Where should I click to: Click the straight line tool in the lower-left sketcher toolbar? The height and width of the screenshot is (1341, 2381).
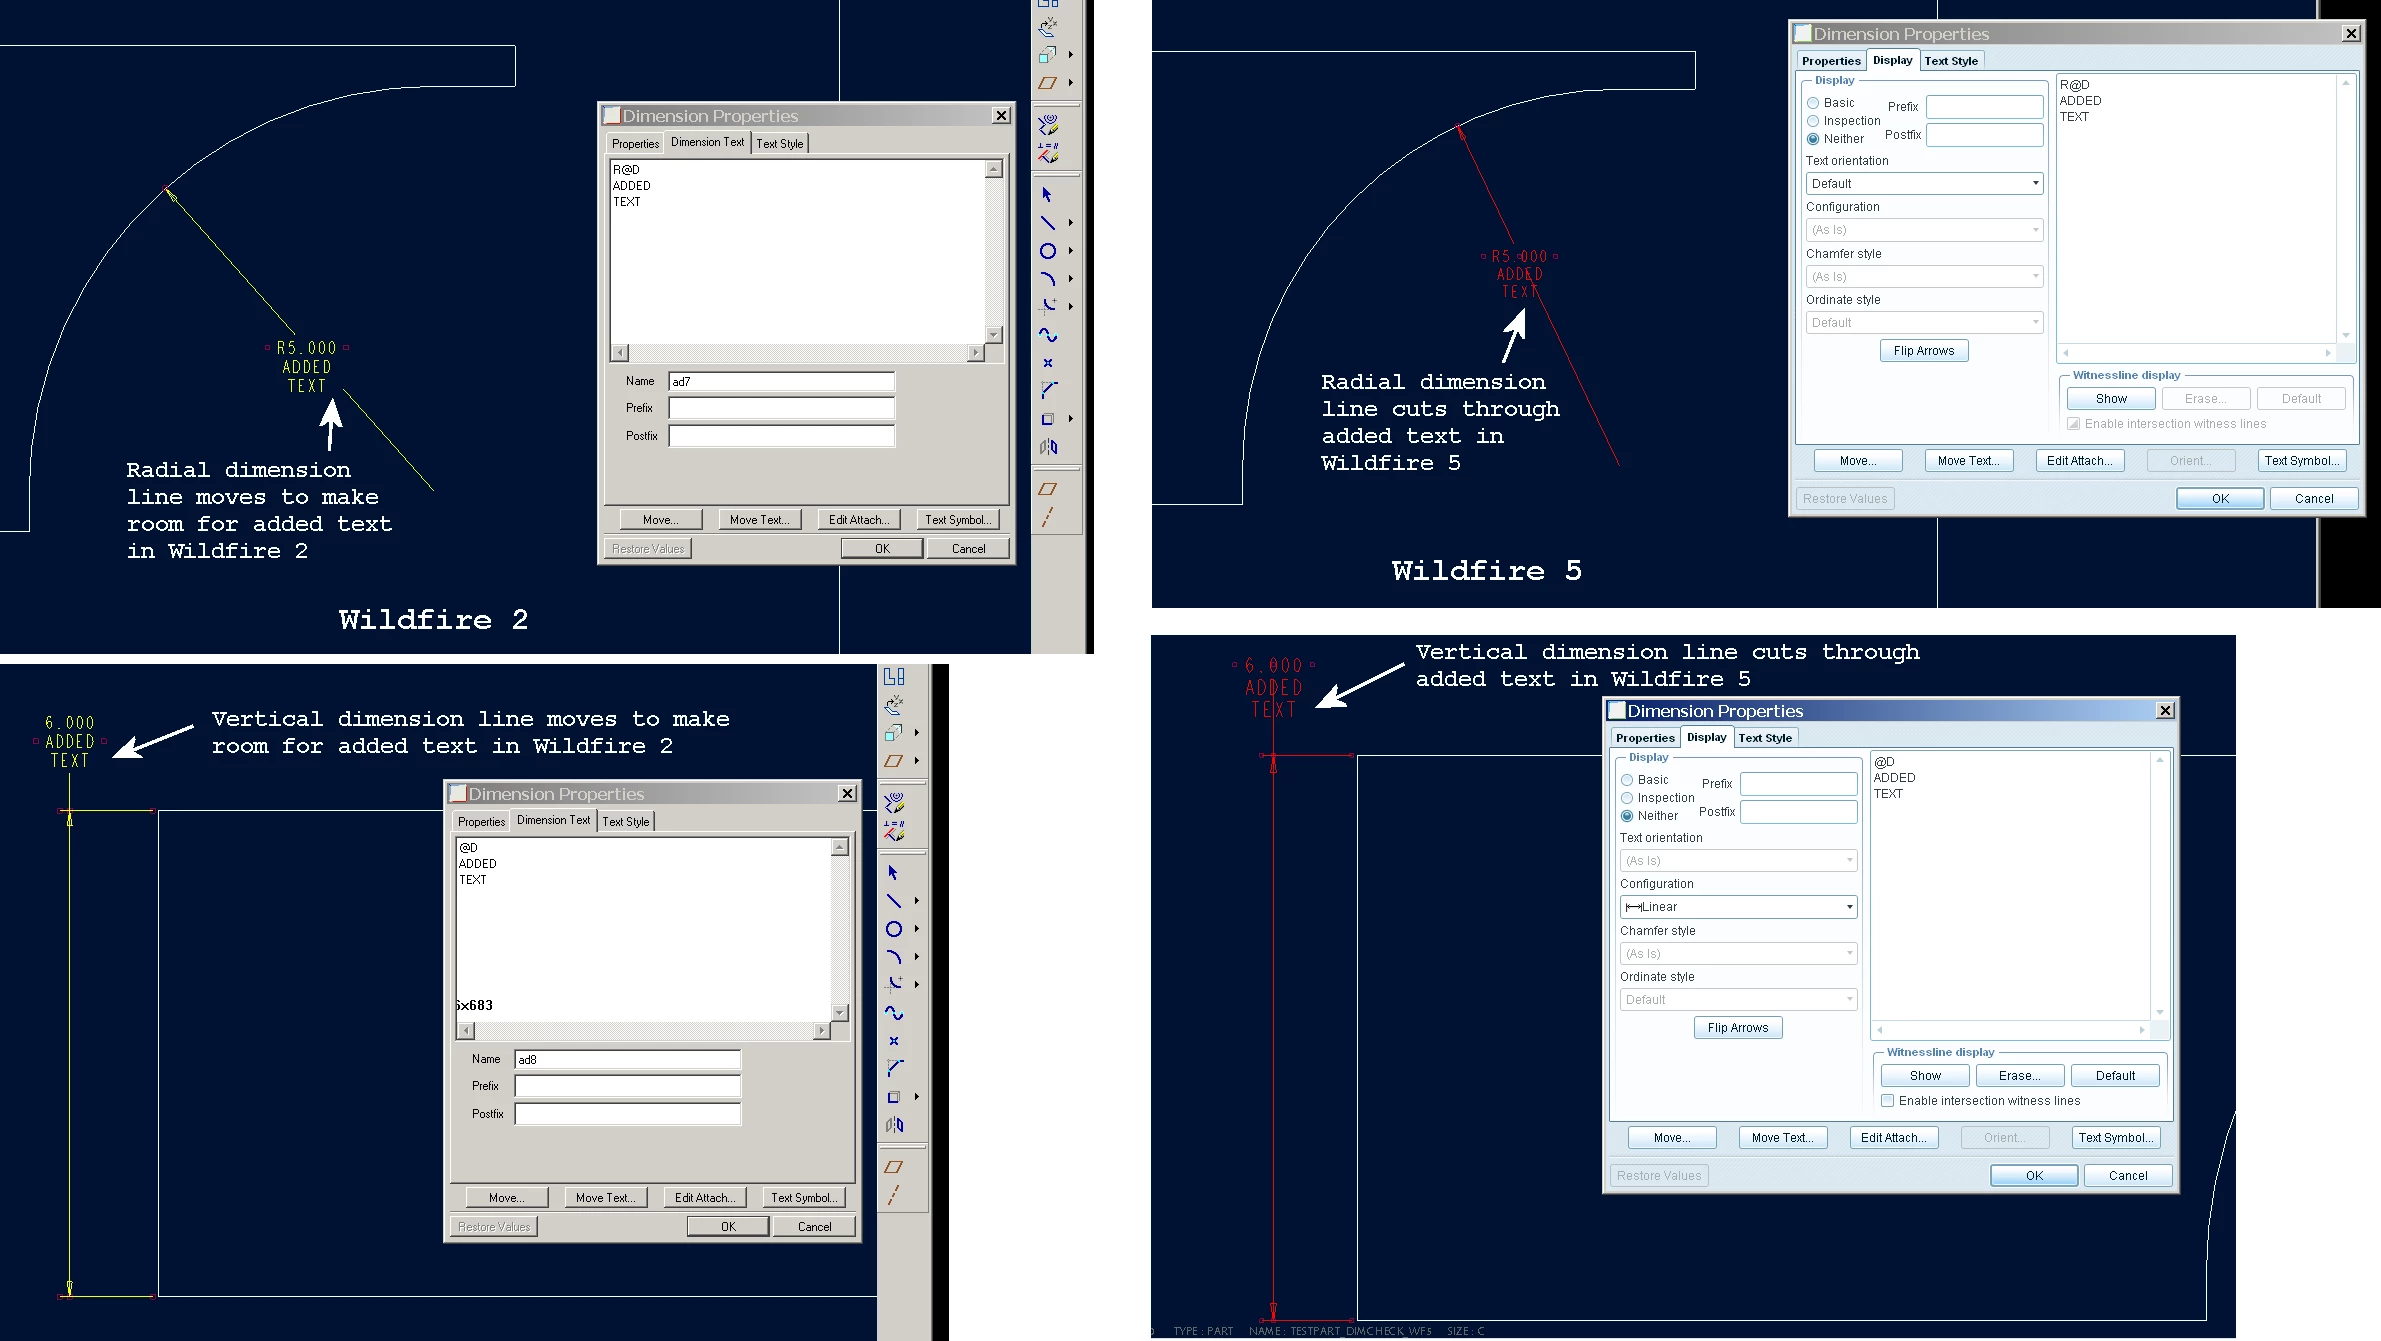click(893, 901)
